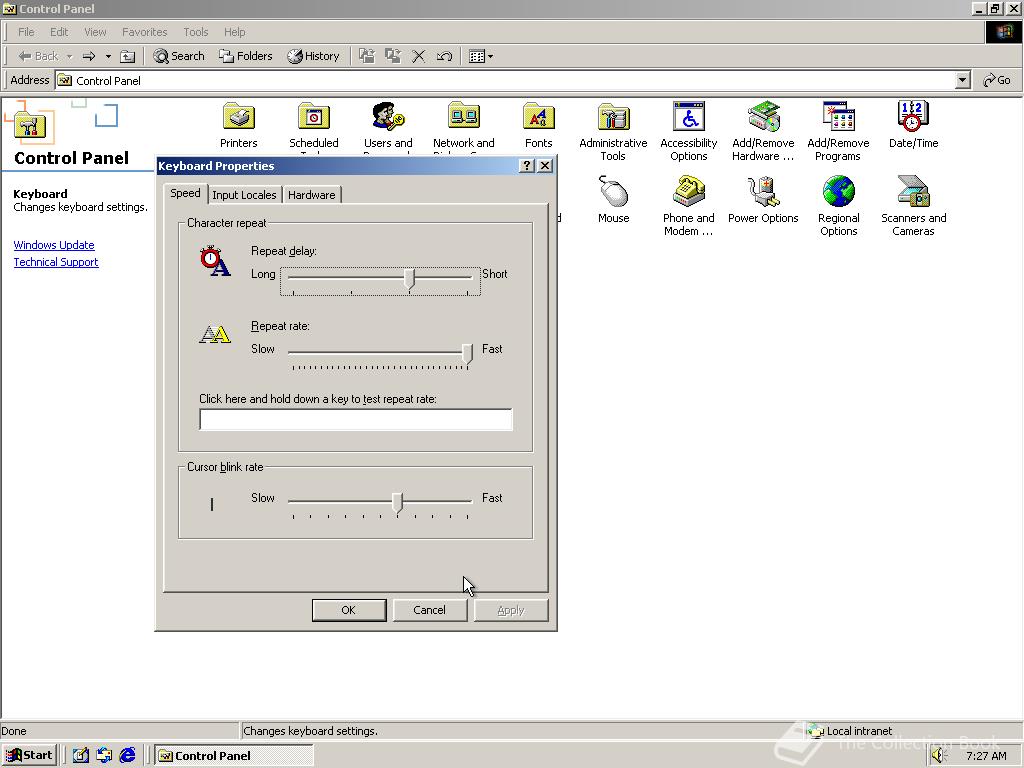
Task: Click the Search toolbar button
Action: pyautogui.click(x=179, y=56)
